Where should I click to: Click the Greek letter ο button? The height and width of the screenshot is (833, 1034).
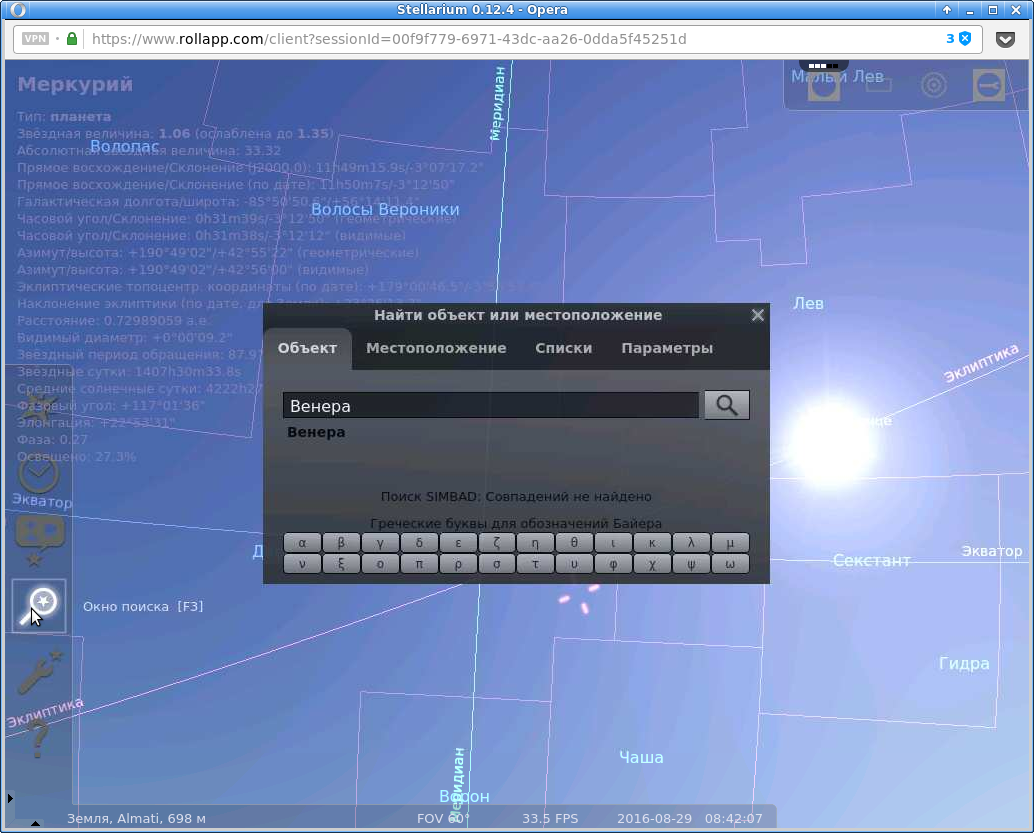(x=380, y=564)
